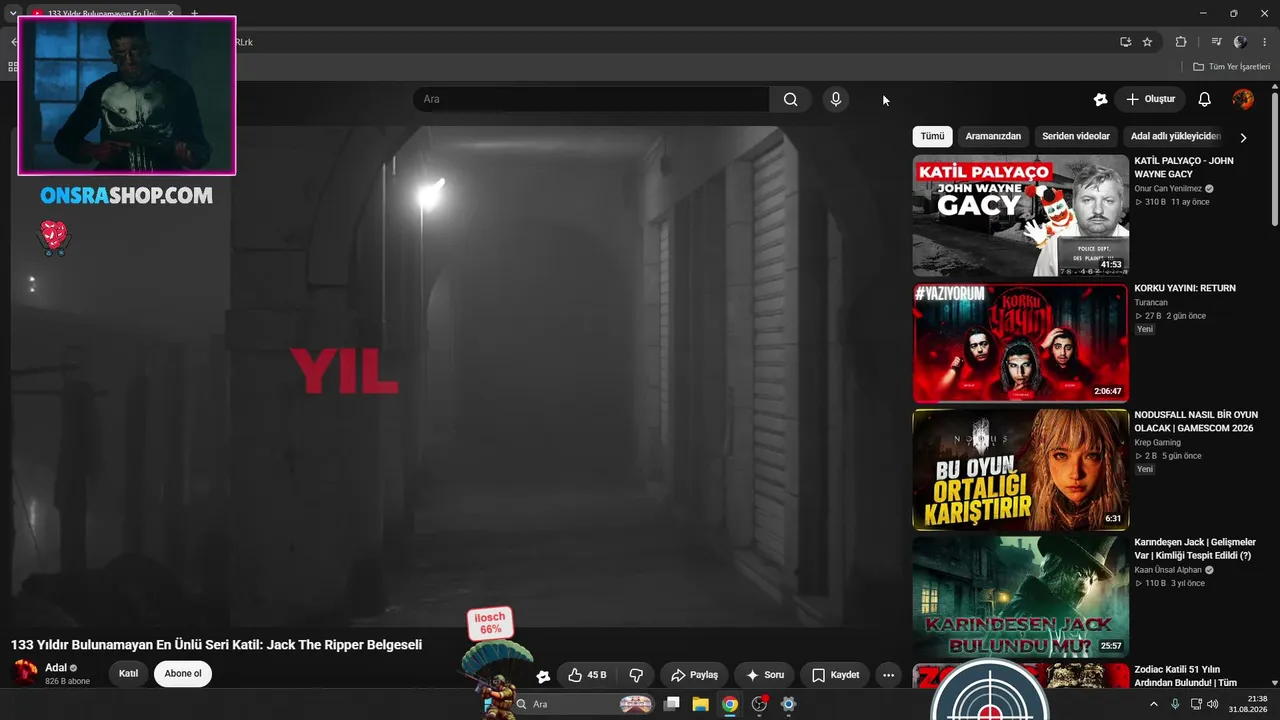
Task: Select the Adal adlı yükleyiciden chip
Action: coord(1176,136)
